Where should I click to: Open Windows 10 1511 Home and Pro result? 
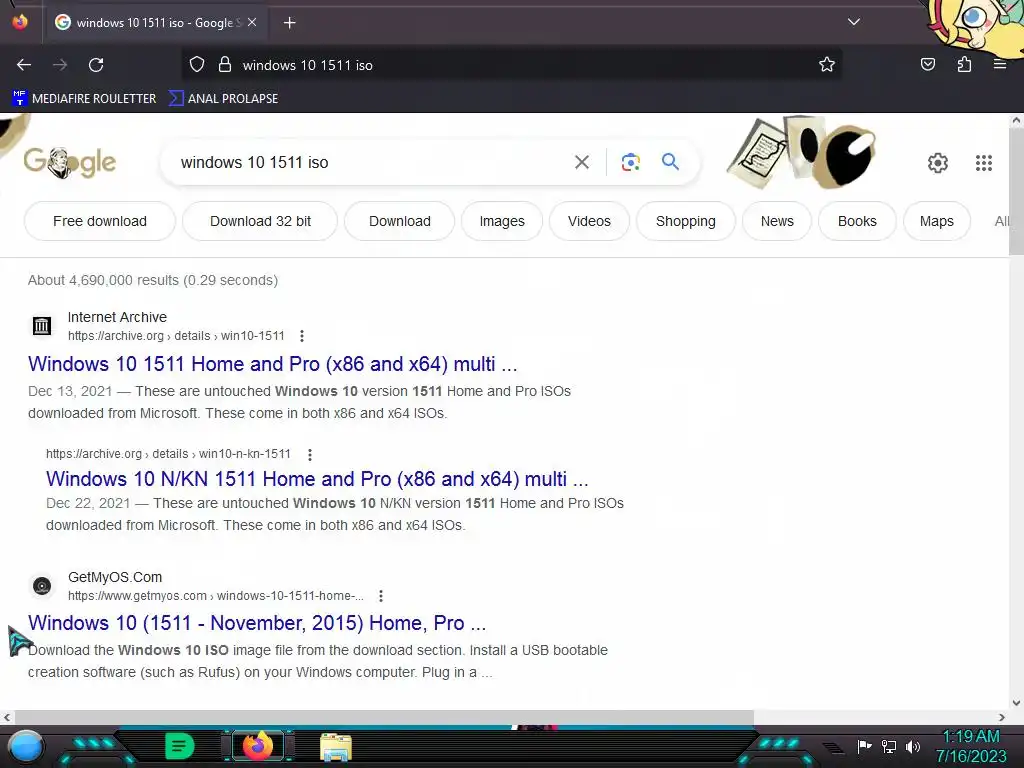pyautogui.click(x=272, y=364)
